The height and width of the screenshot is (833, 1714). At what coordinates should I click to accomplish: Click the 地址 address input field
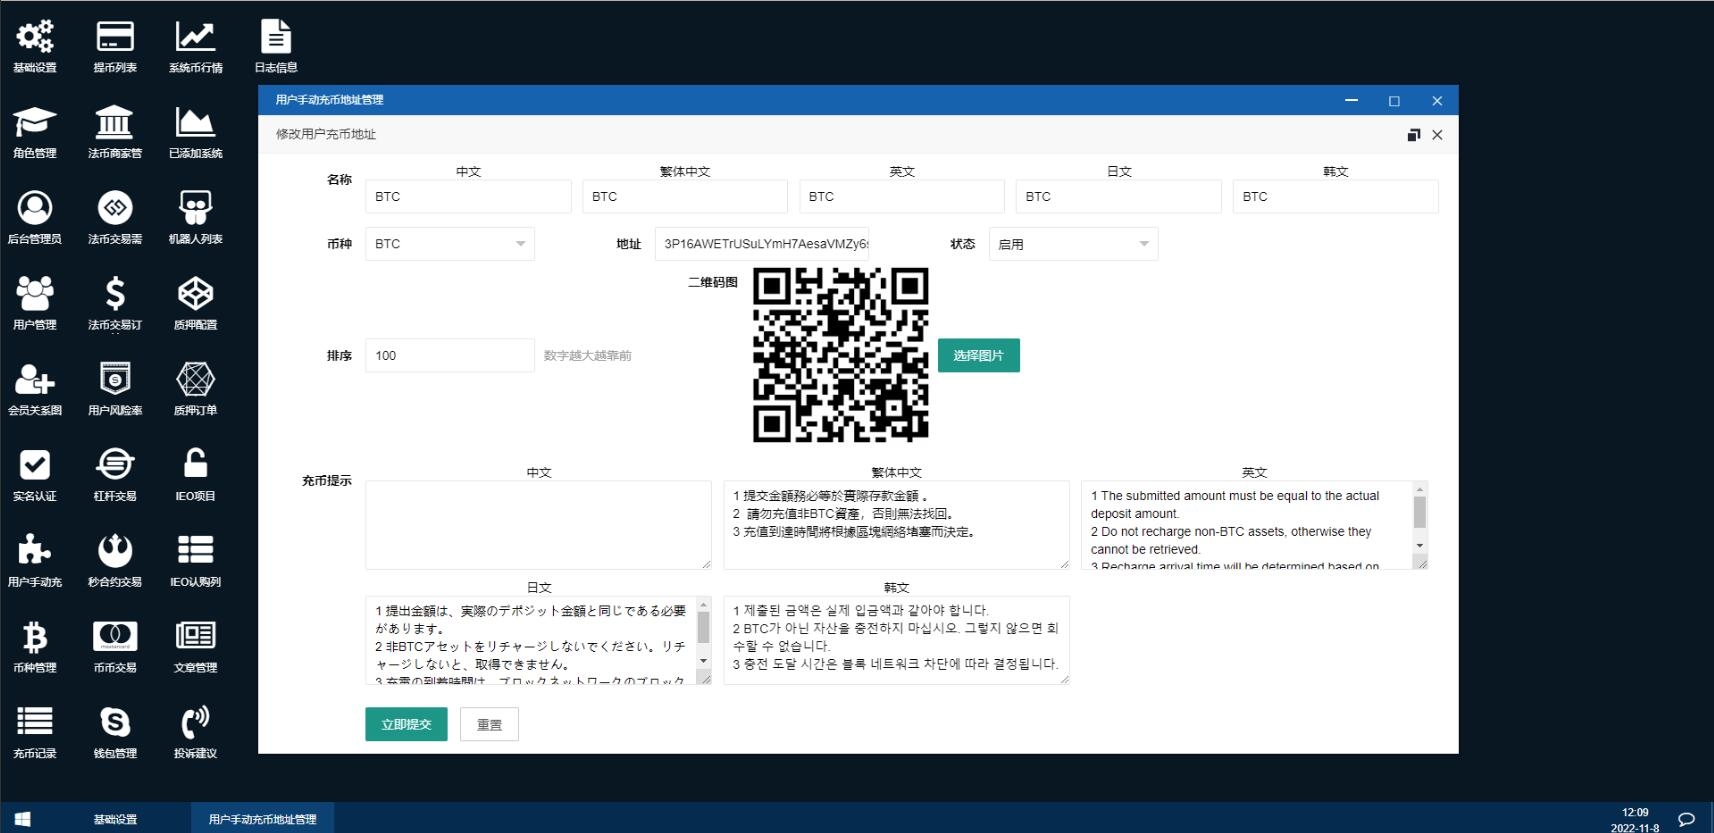click(762, 244)
